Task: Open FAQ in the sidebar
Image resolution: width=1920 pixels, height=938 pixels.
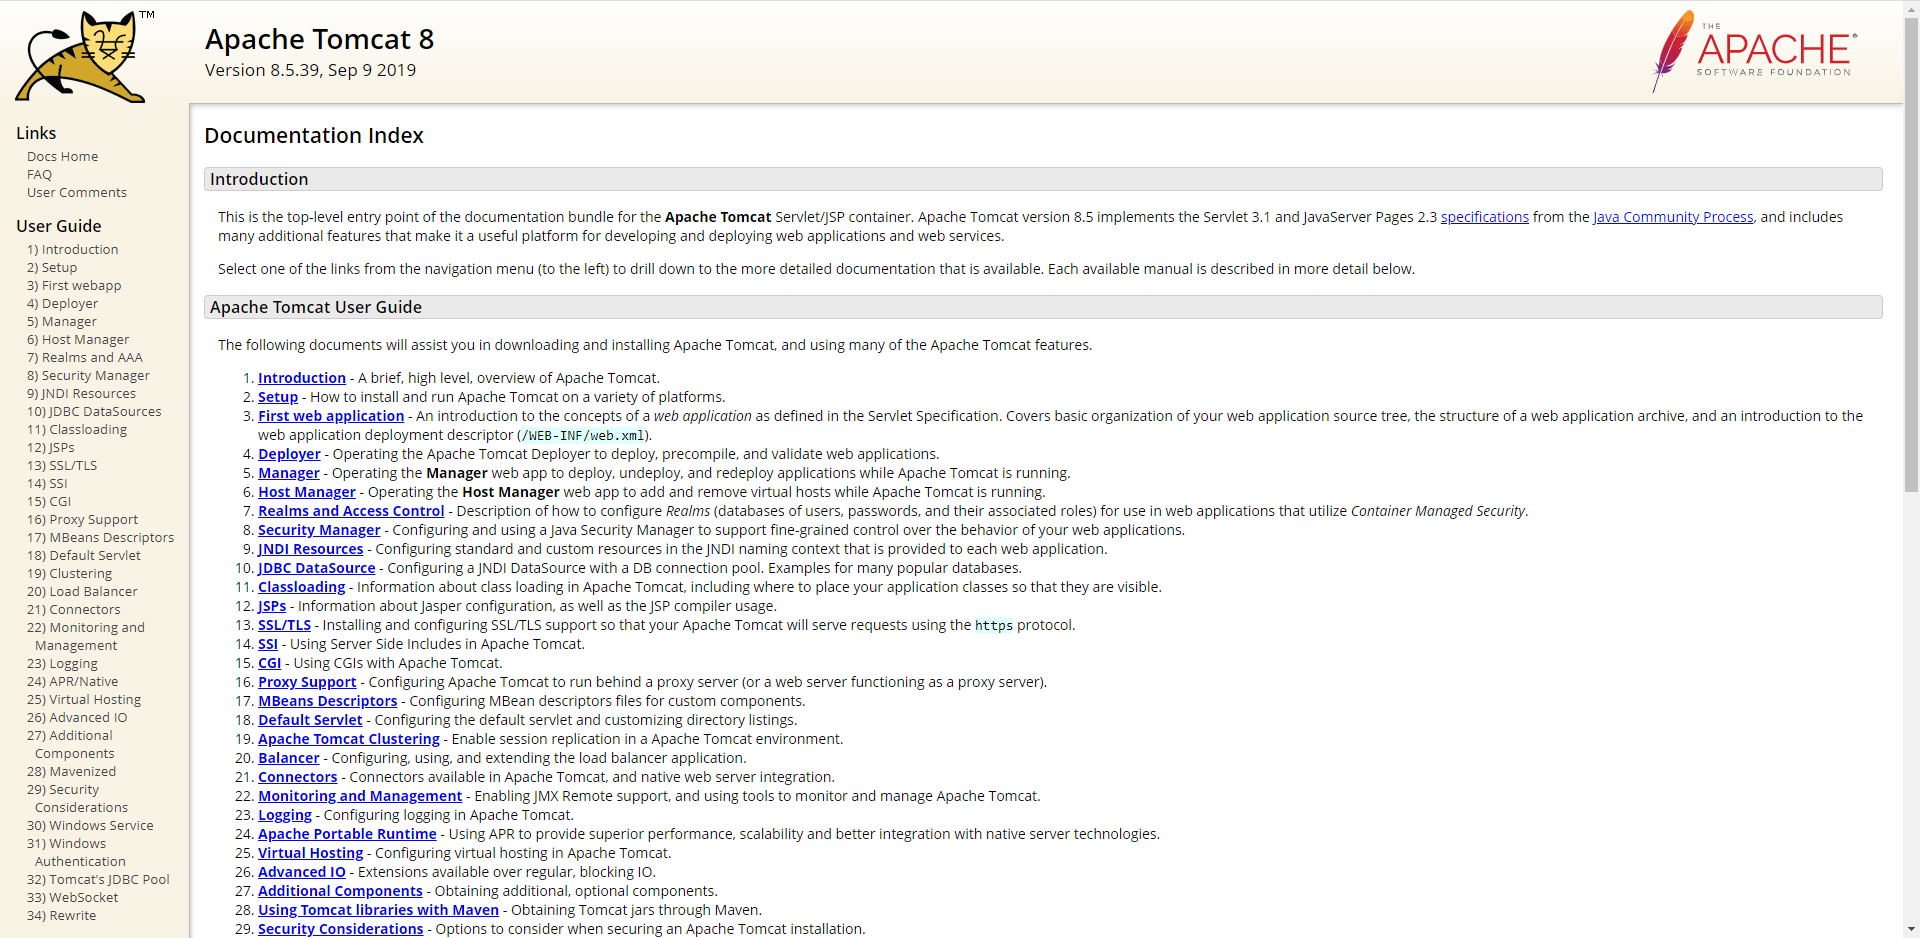Action: (x=39, y=175)
